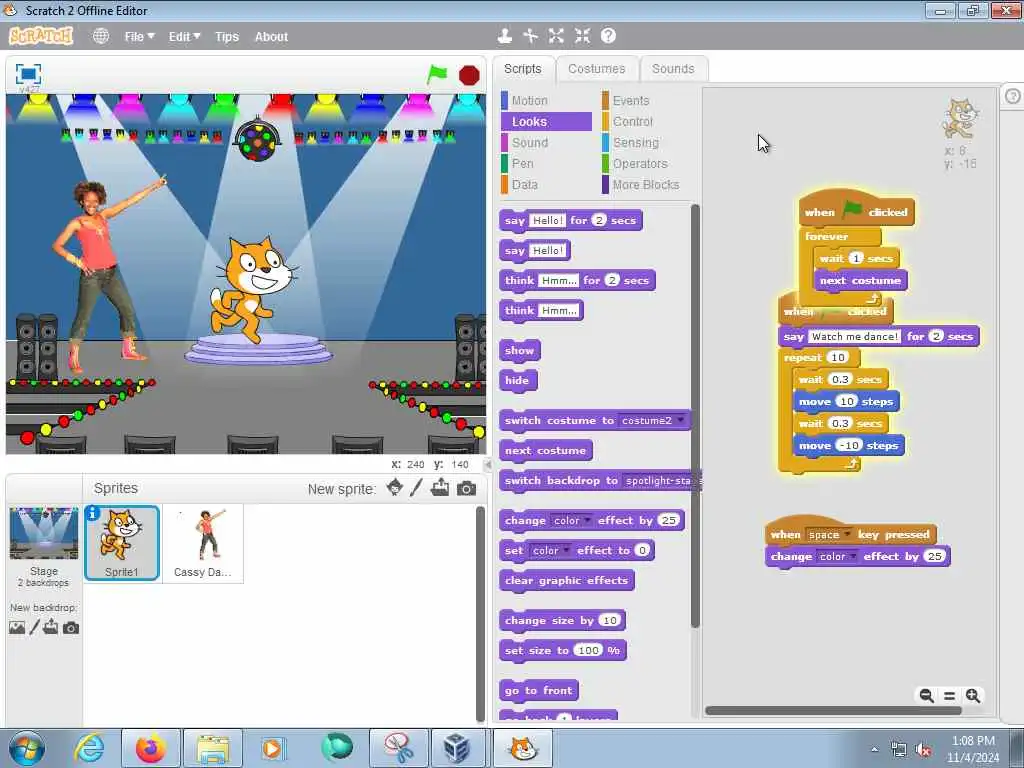Select the Looks block category
The image size is (1024, 768).
(546, 121)
